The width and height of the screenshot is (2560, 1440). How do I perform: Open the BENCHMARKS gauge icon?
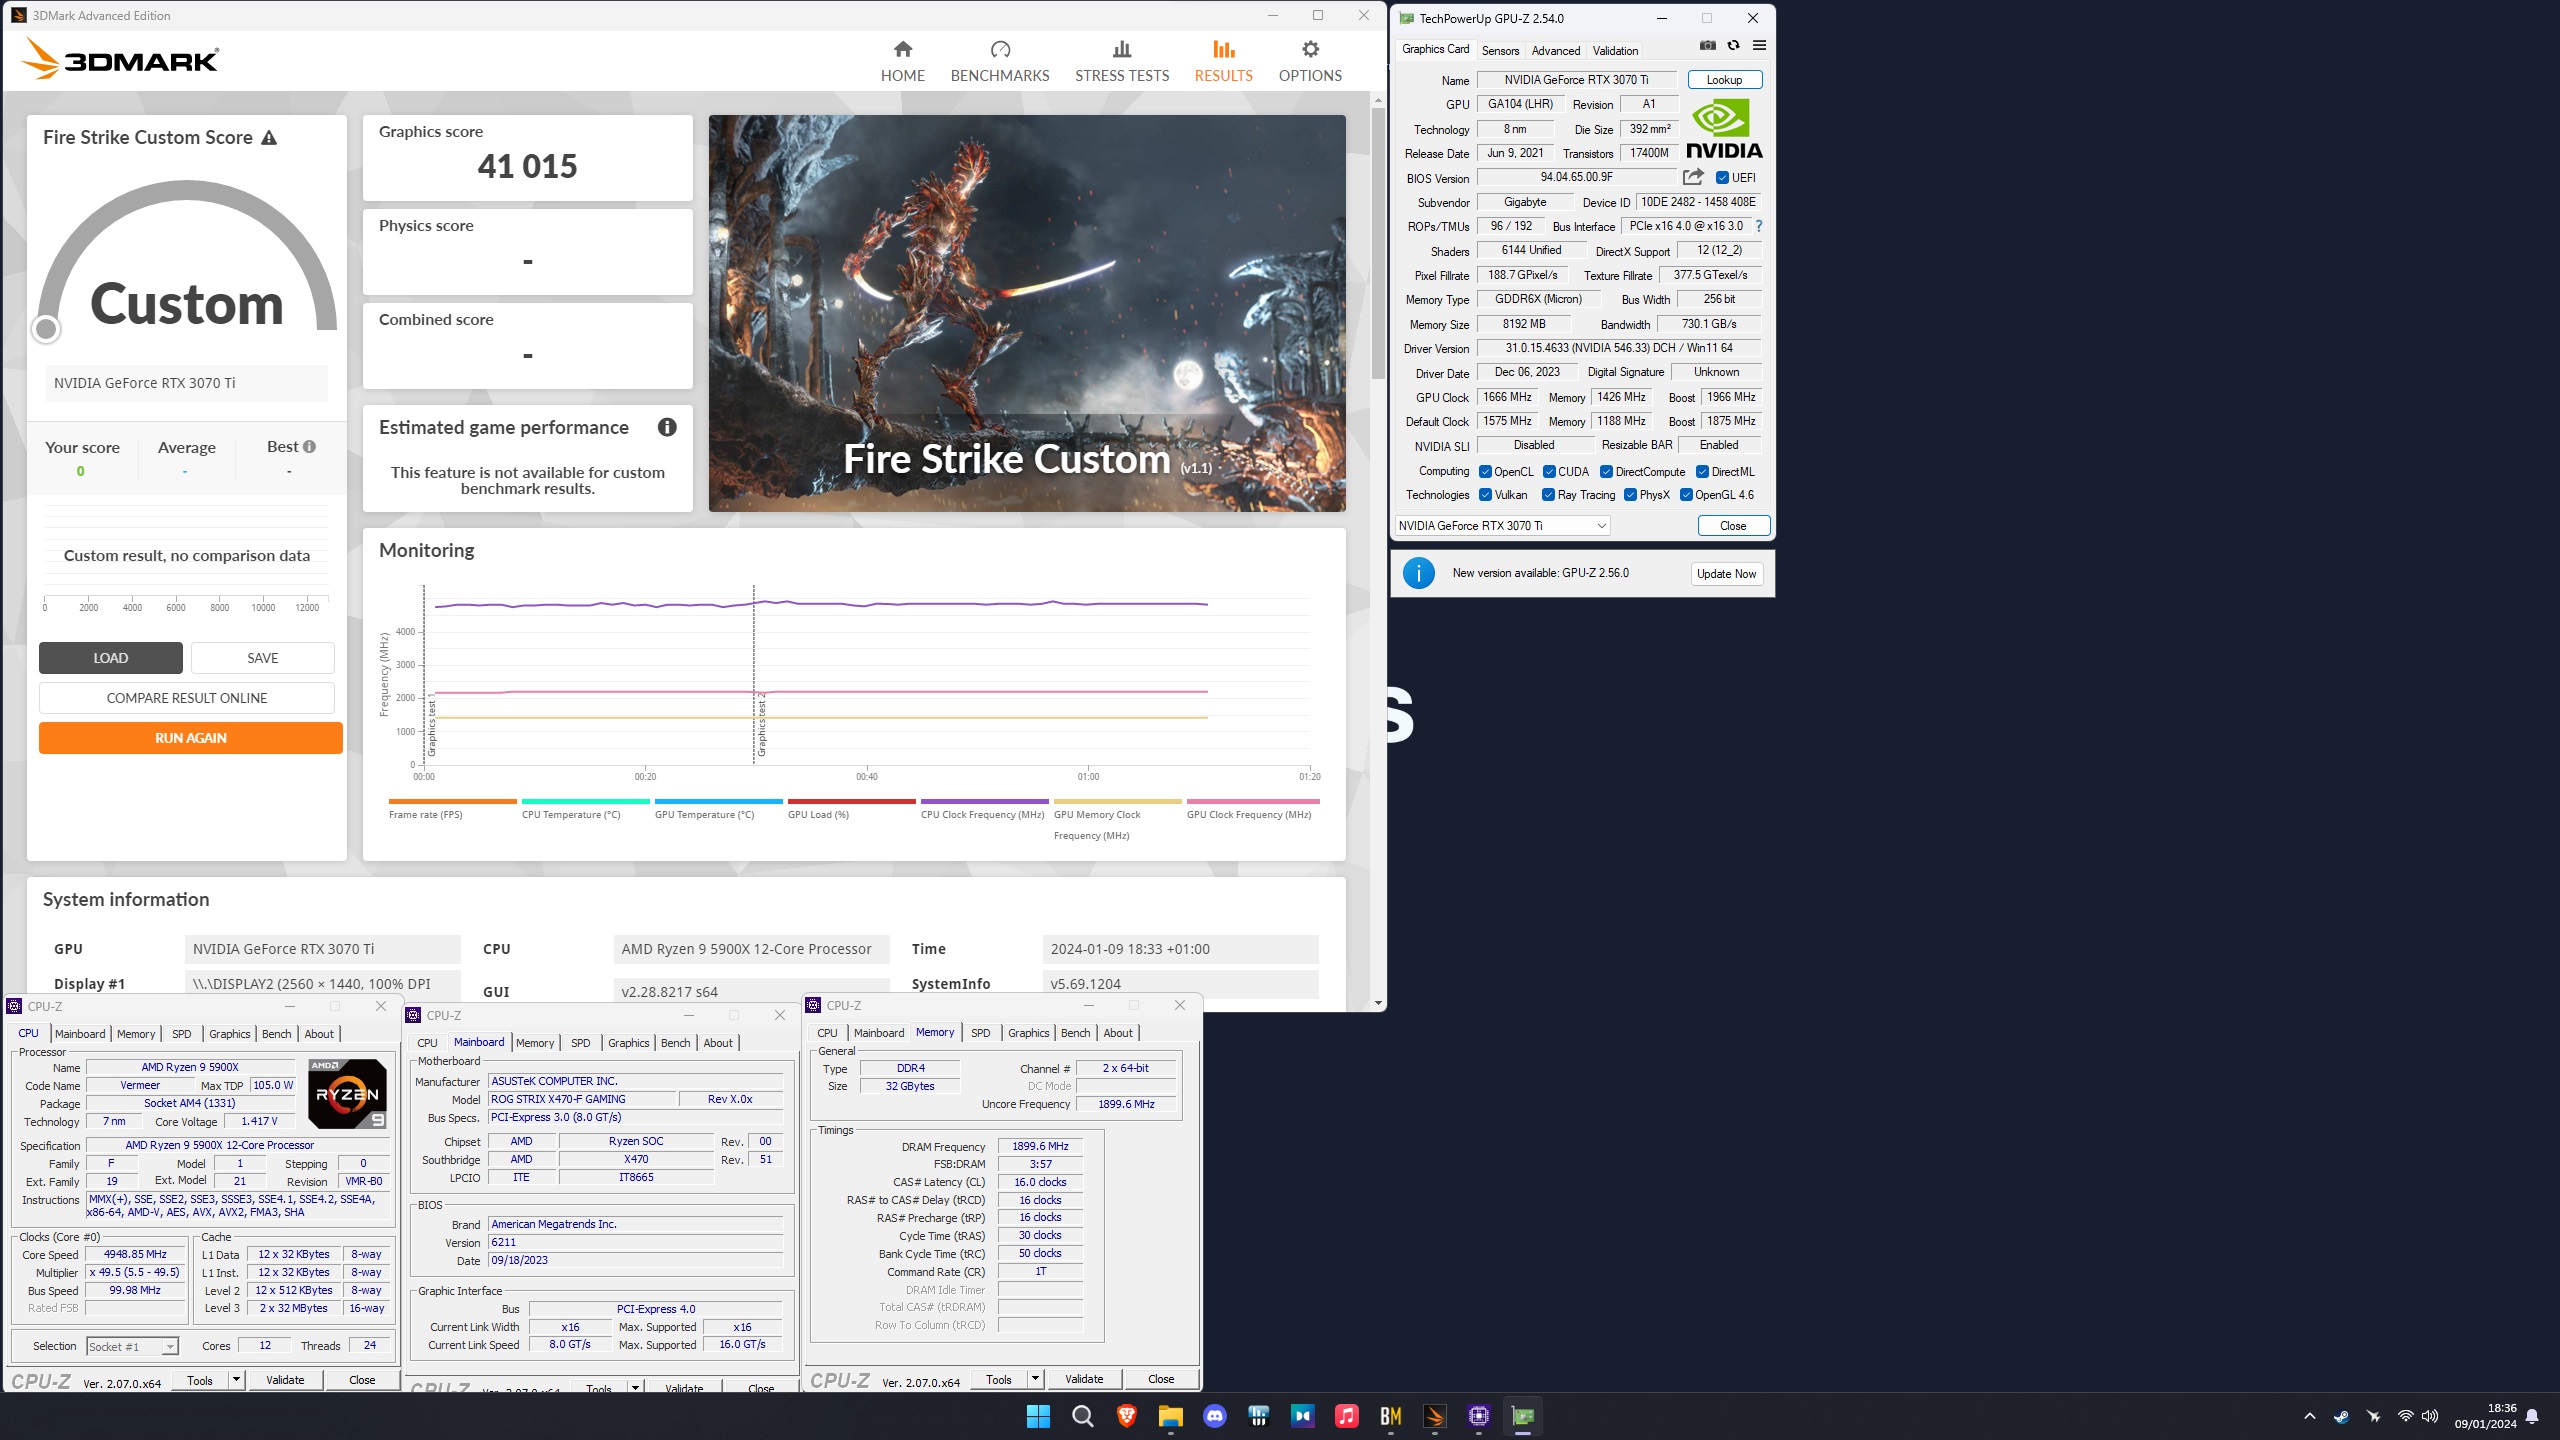pos(1000,49)
